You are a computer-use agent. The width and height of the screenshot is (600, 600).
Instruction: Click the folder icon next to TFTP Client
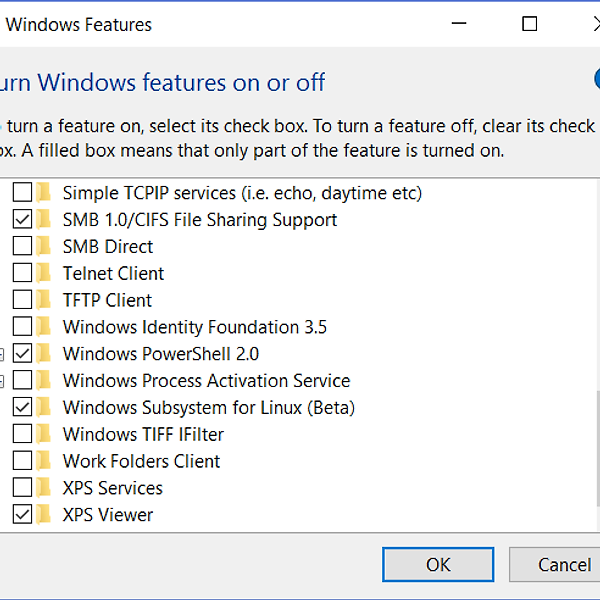[x=44, y=300]
